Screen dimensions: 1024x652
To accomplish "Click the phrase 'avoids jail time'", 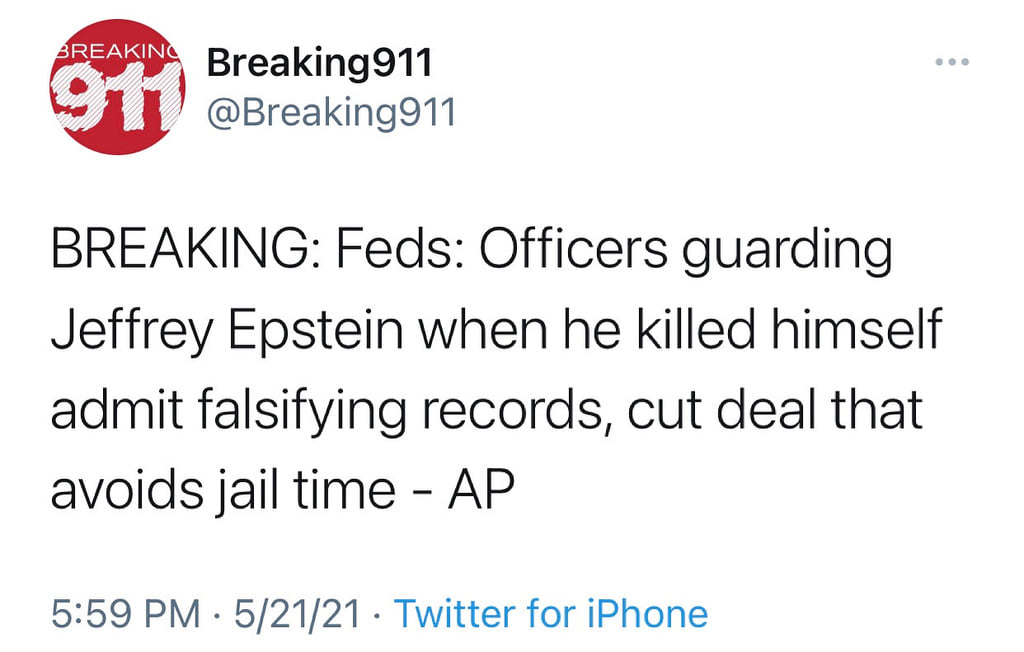I will tap(223, 490).
